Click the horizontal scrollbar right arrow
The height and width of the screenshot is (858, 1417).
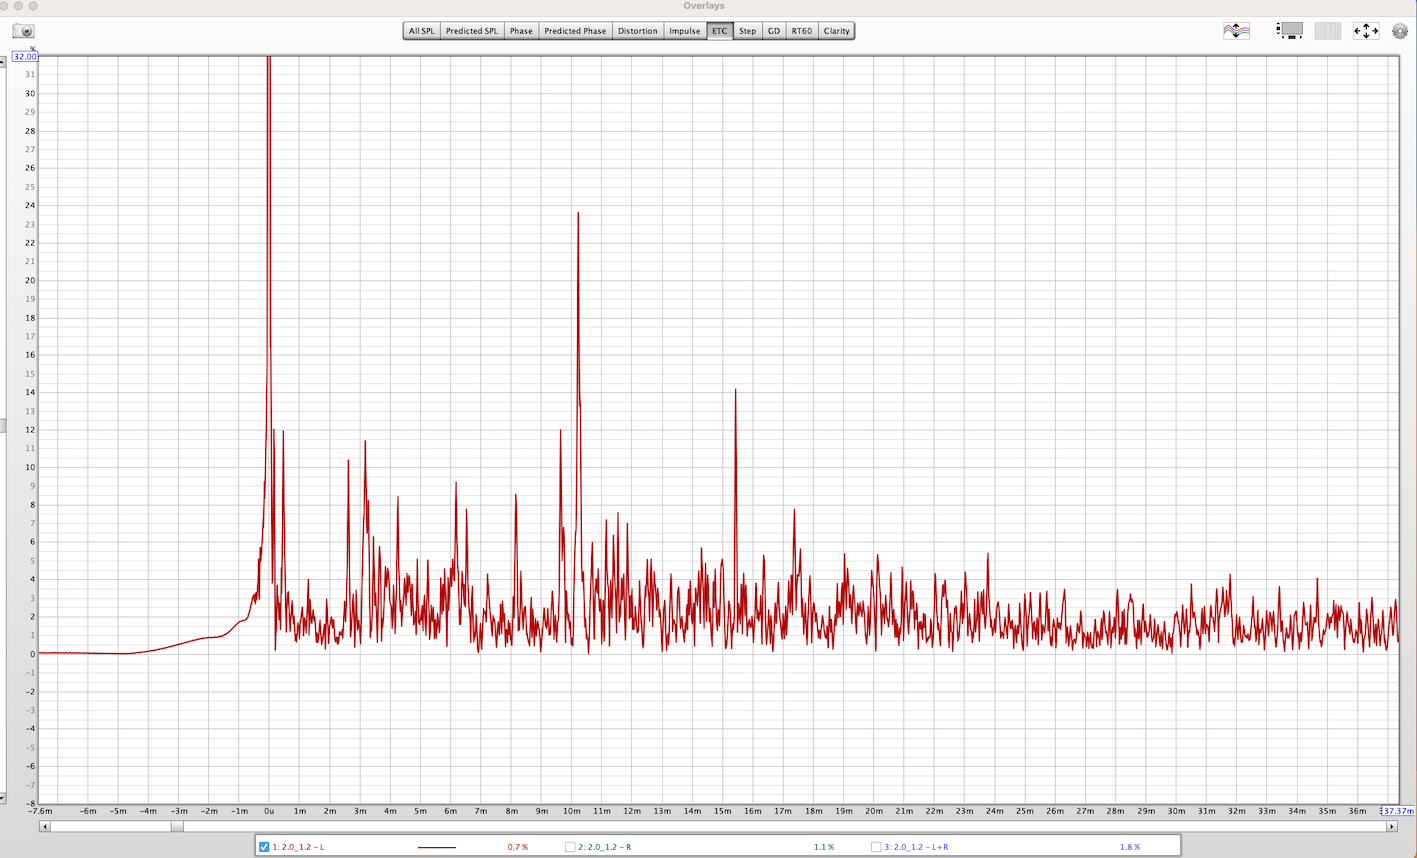(1394, 826)
